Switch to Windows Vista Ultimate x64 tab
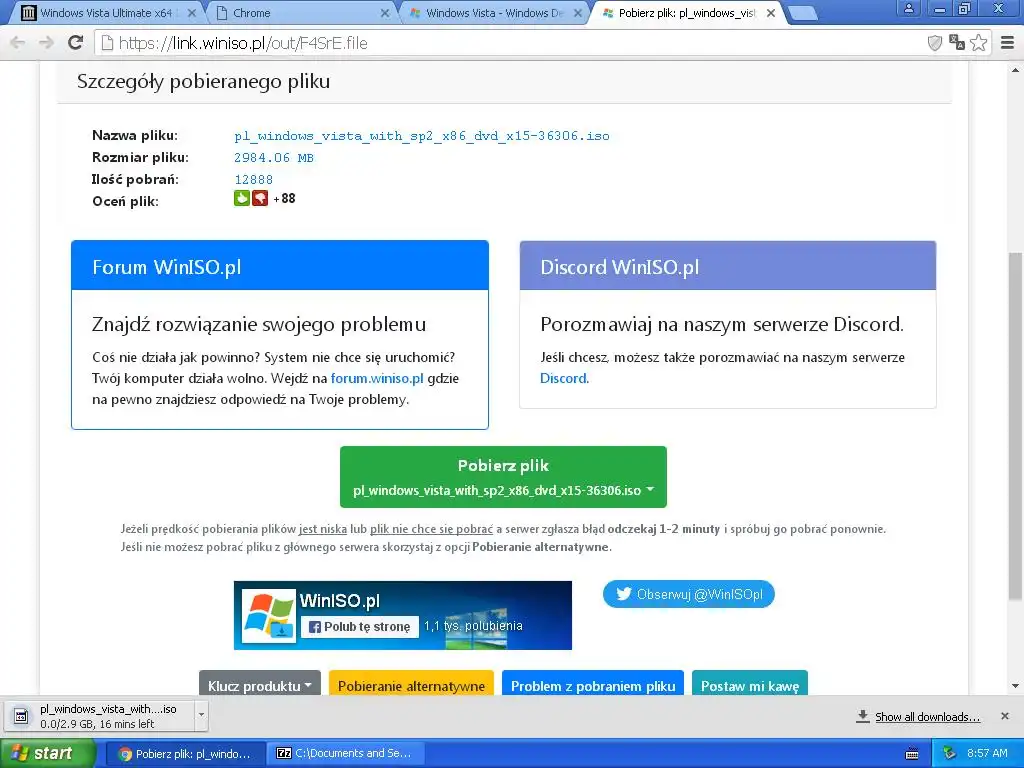Image resolution: width=1024 pixels, height=768 pixels. 104,13
